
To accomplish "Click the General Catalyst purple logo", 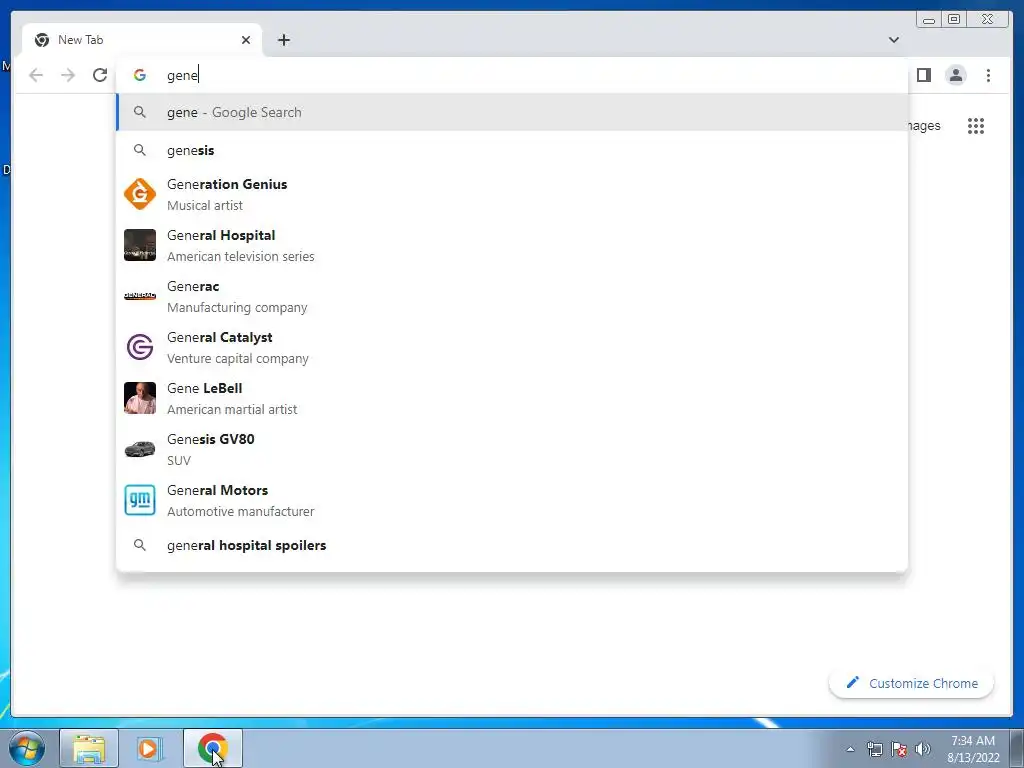I will pos(140,347).
